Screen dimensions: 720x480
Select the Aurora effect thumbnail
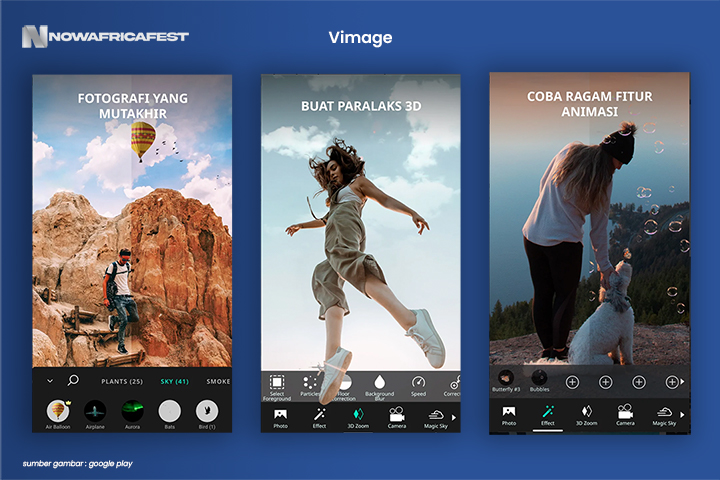[x=132, y=411]
